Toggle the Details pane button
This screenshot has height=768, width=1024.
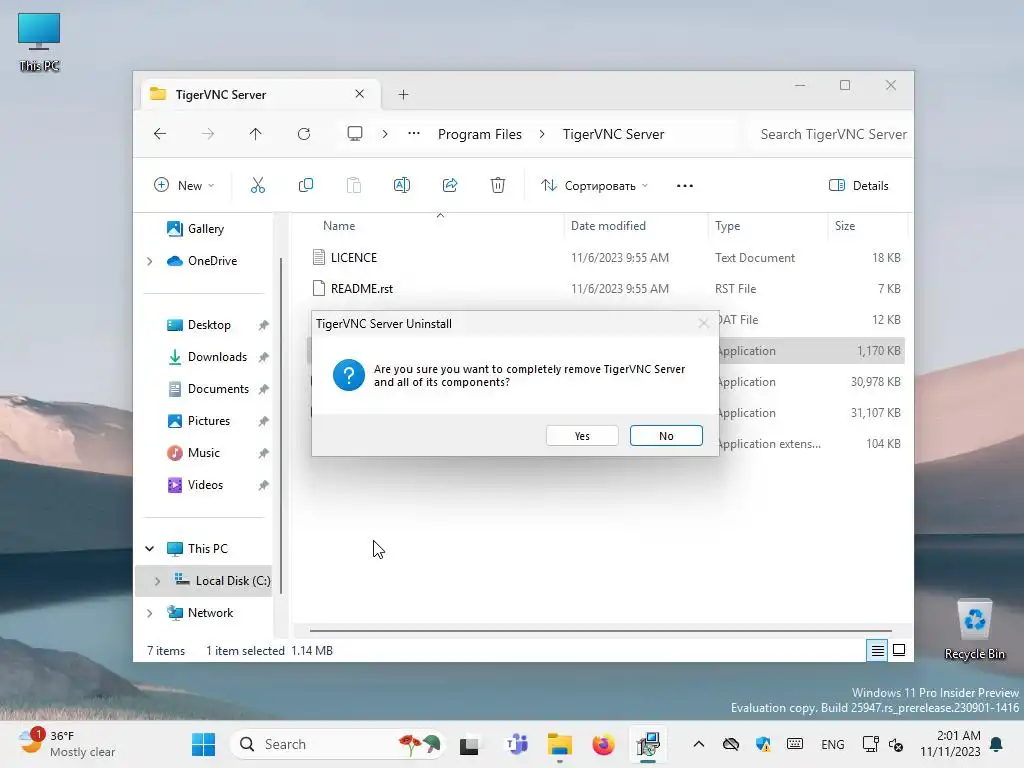(x=858, y=185)
